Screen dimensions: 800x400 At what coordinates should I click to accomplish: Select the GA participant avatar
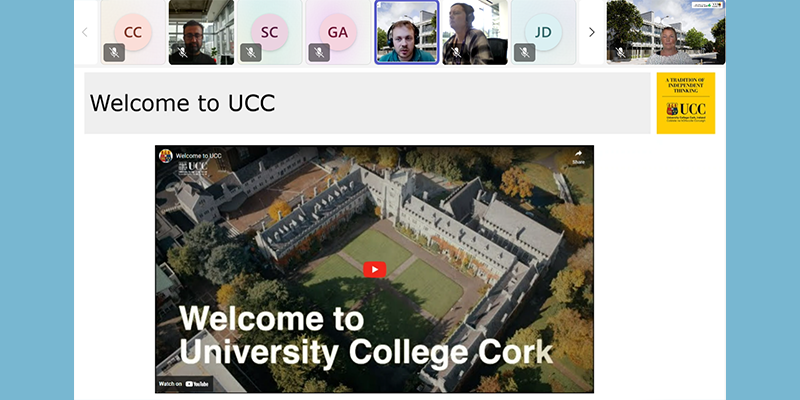tap(338, 32)
